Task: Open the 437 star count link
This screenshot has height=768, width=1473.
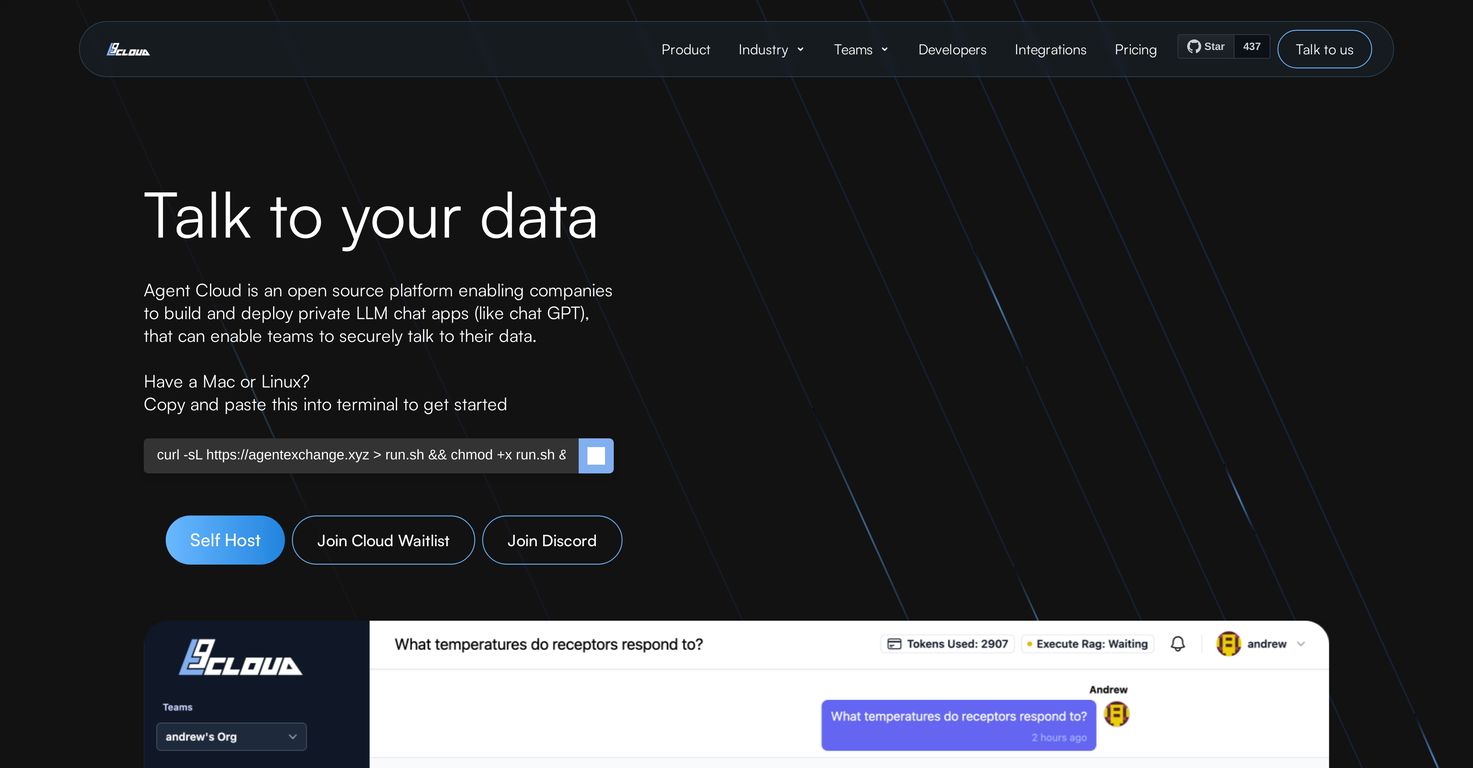Action: [1252, 46]
